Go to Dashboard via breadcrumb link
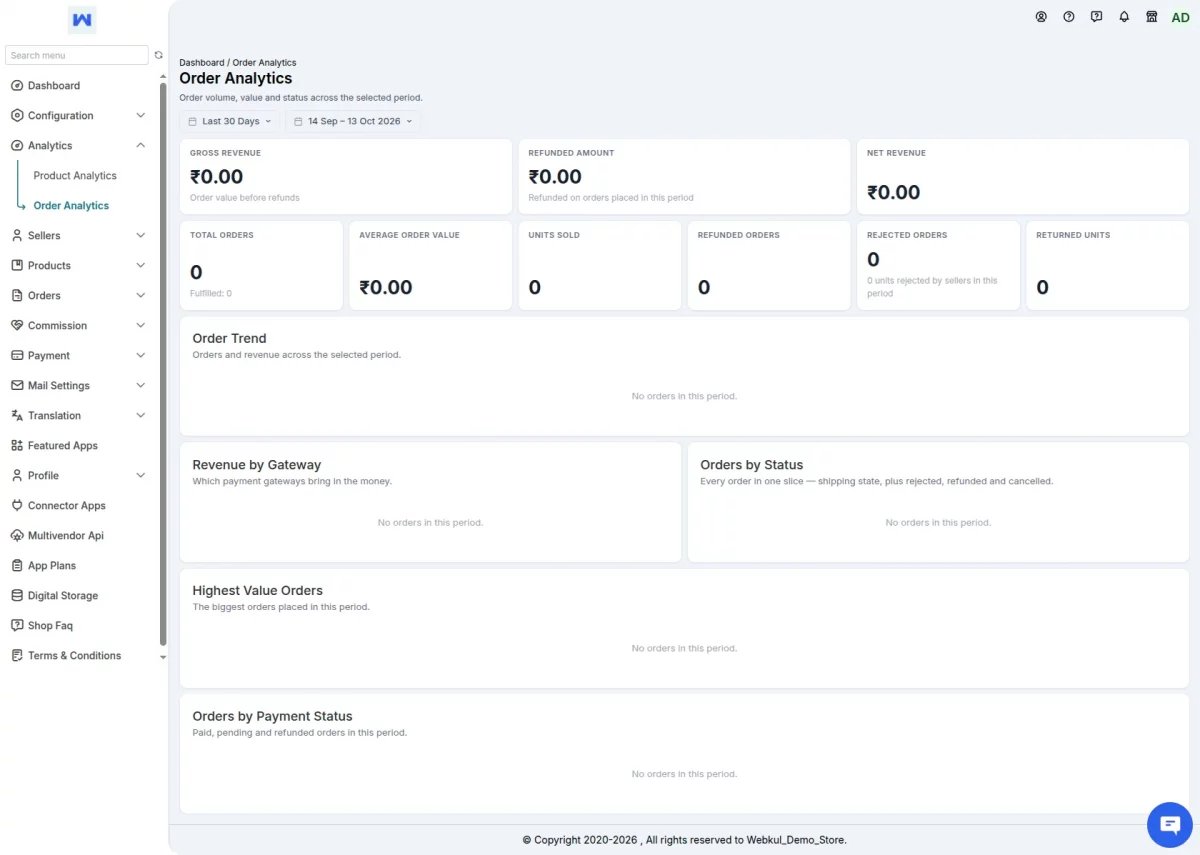Screen dimensions: 1200x855 click(x=202, y=63)
